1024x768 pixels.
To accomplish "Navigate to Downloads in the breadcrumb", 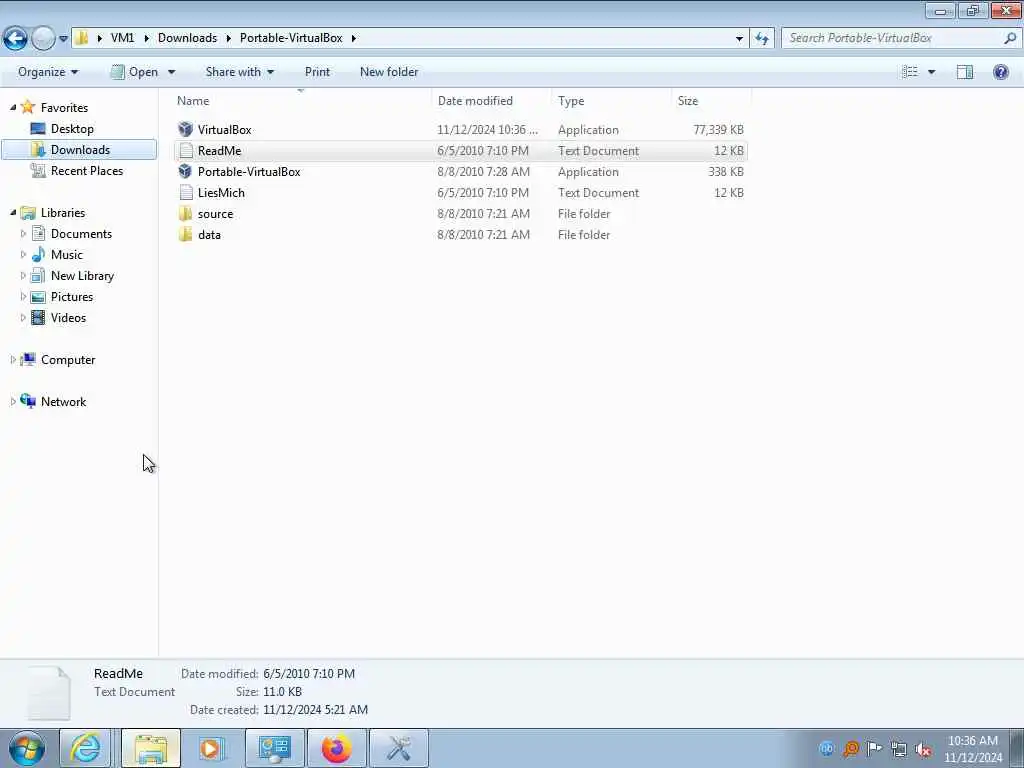I will 187,38.
